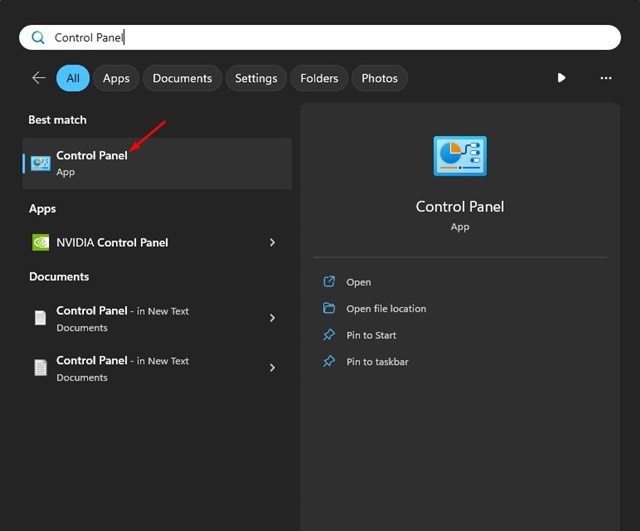This screenshot has height=531, width=640.
Task: Click the first Control Panel document file icon
Action: tap(41, 318)
